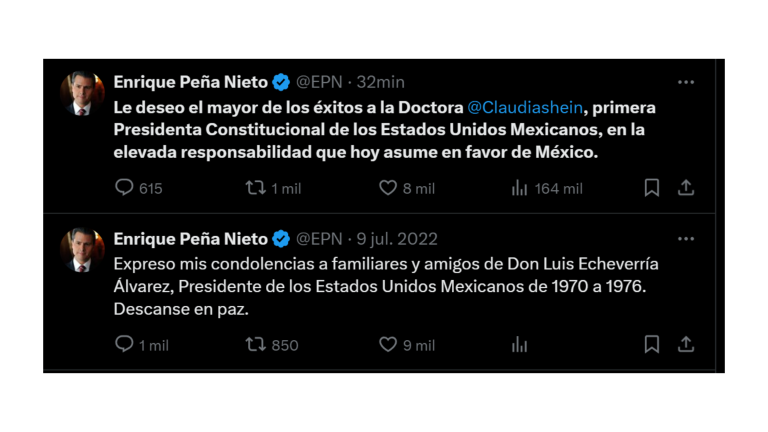Repost the tweet with 1 mil reposts
768x432 pixels.
click(256, 187)
